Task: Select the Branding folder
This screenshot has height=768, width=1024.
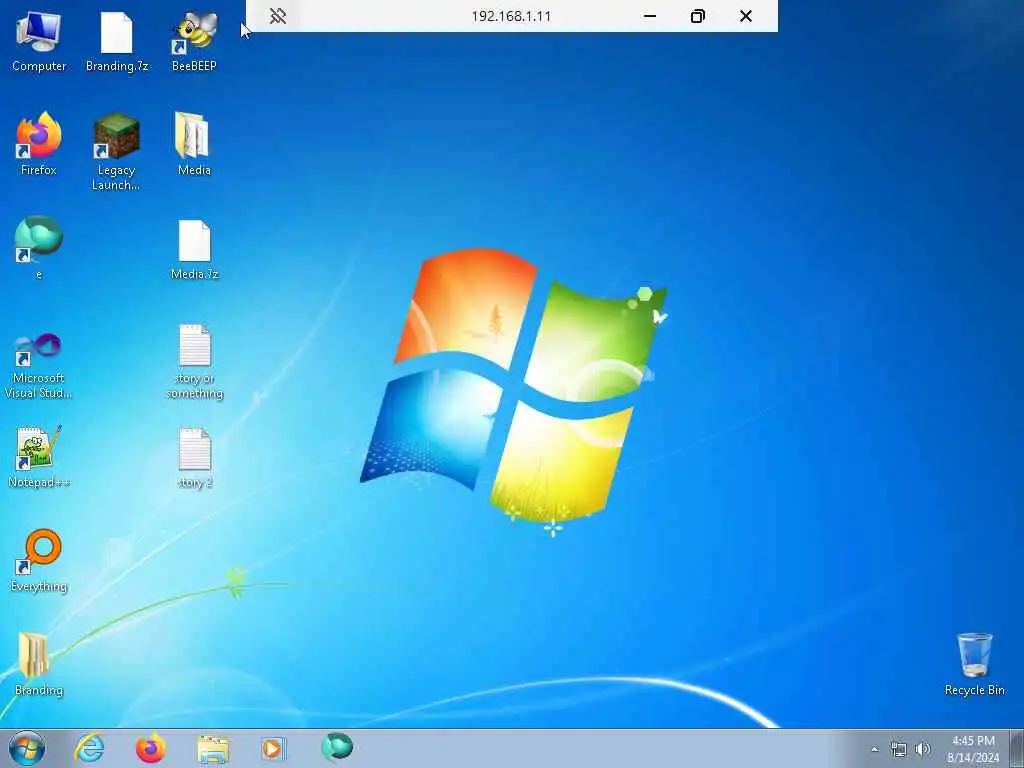Action: pos(39,665)
